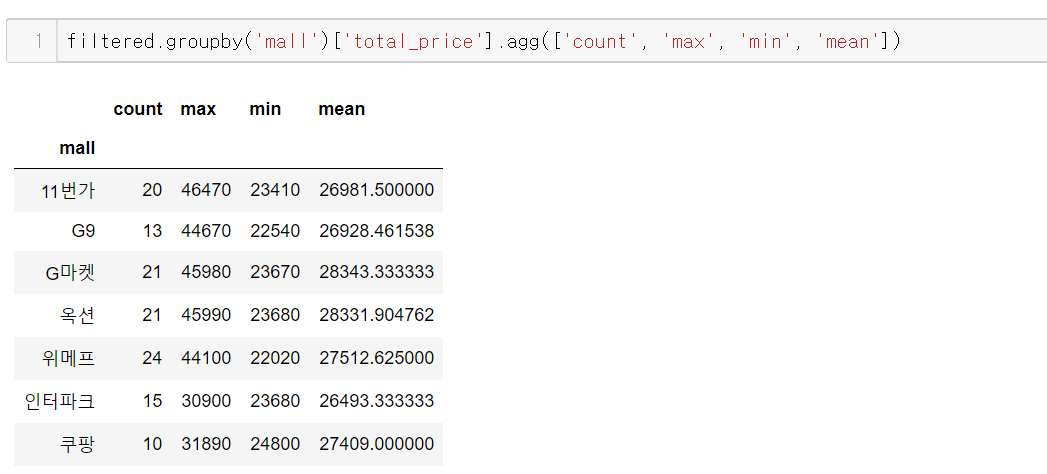The image size is (1047, 474).
Task: Click the 'mean' column header
Action: (342, 109)
